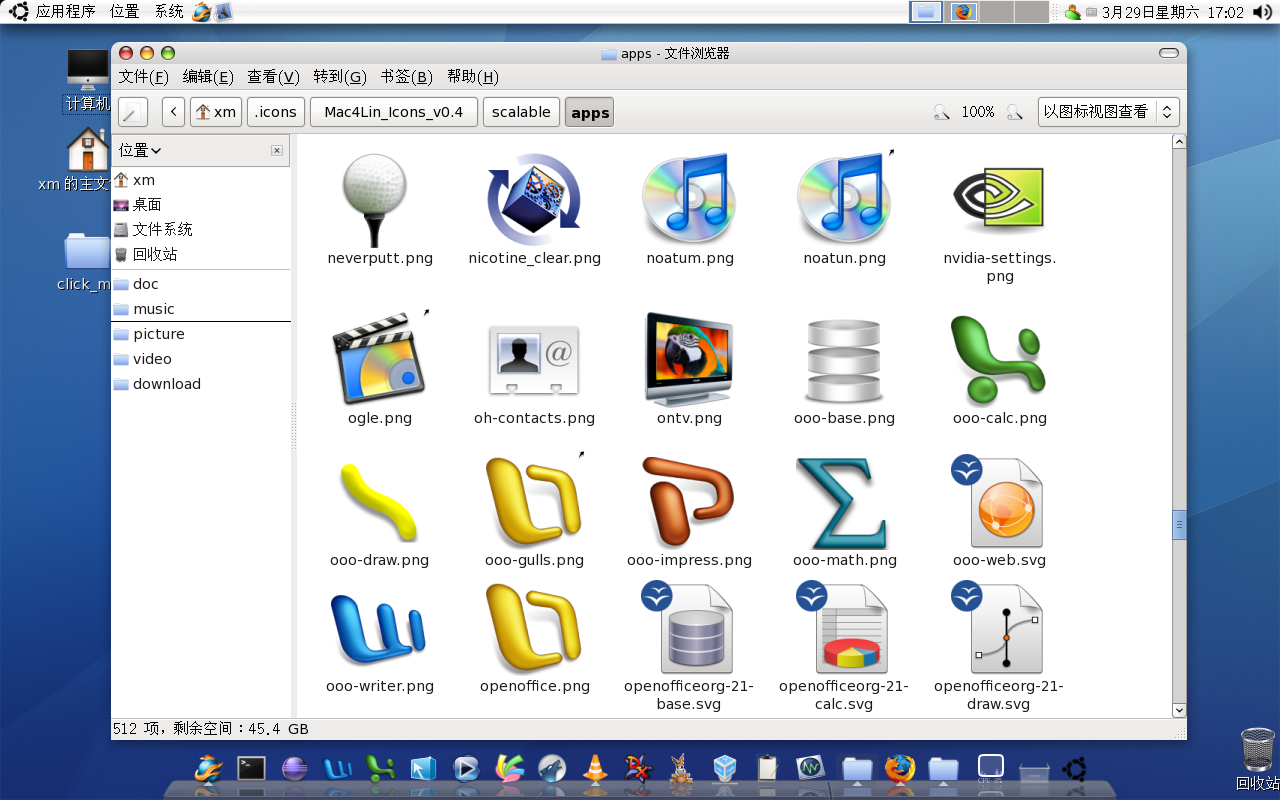Screen dimensions: 1280x800
Task: Click the scrollbar up arrow
Action: click(x=1179, y=142)
